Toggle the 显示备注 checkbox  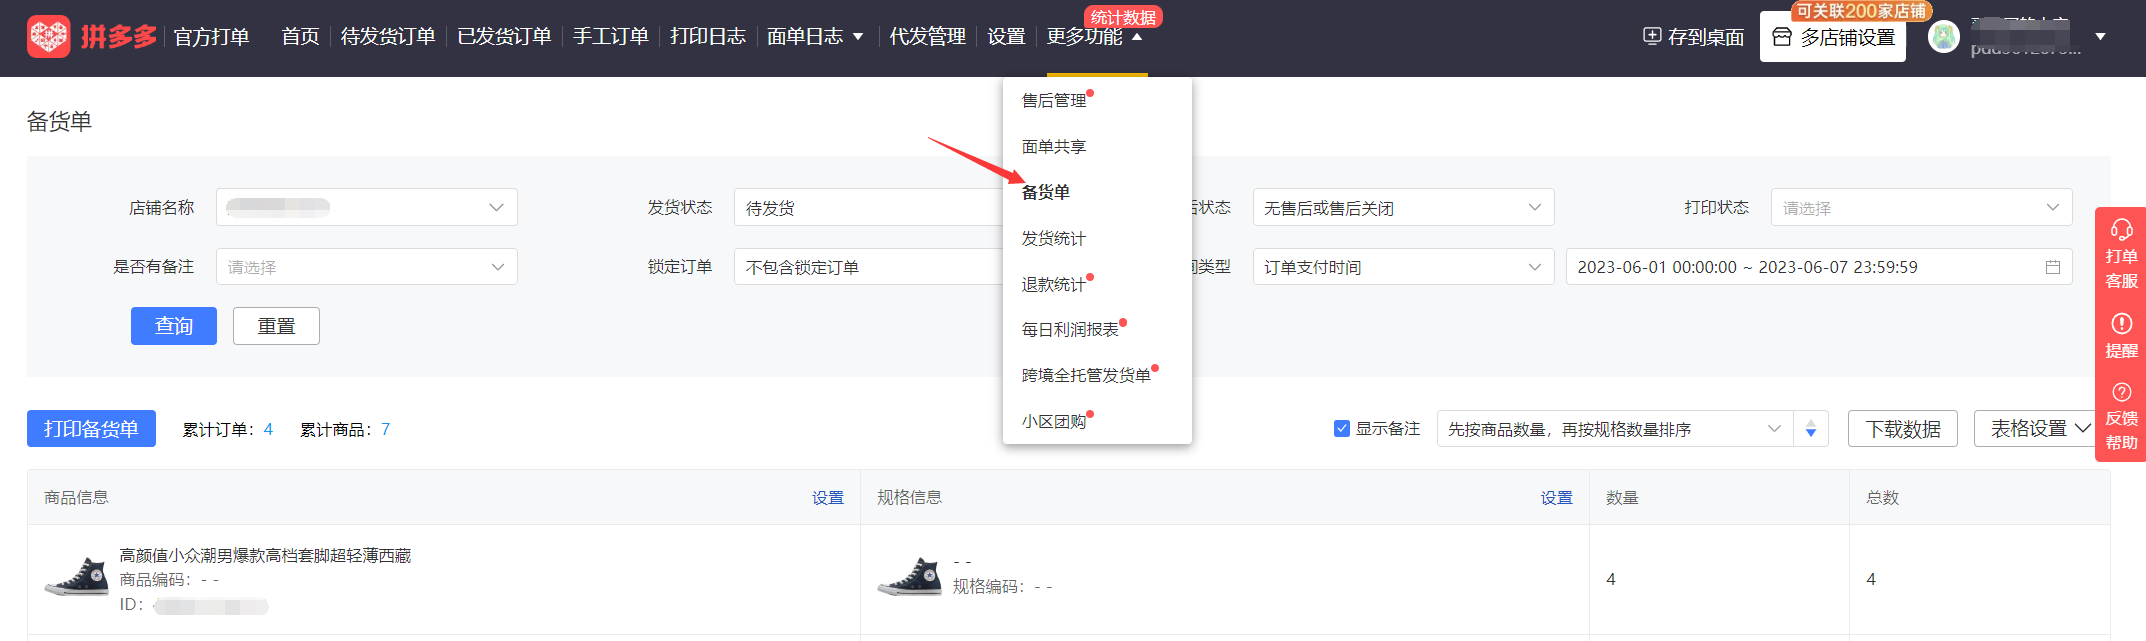tap(1342, 429)
